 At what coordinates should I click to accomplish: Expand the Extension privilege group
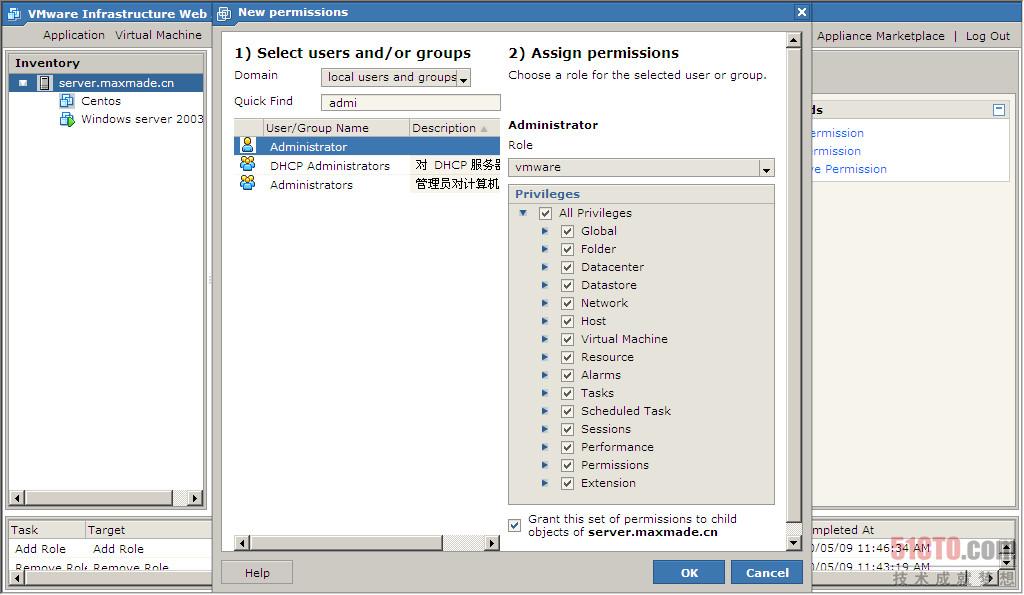545,483
